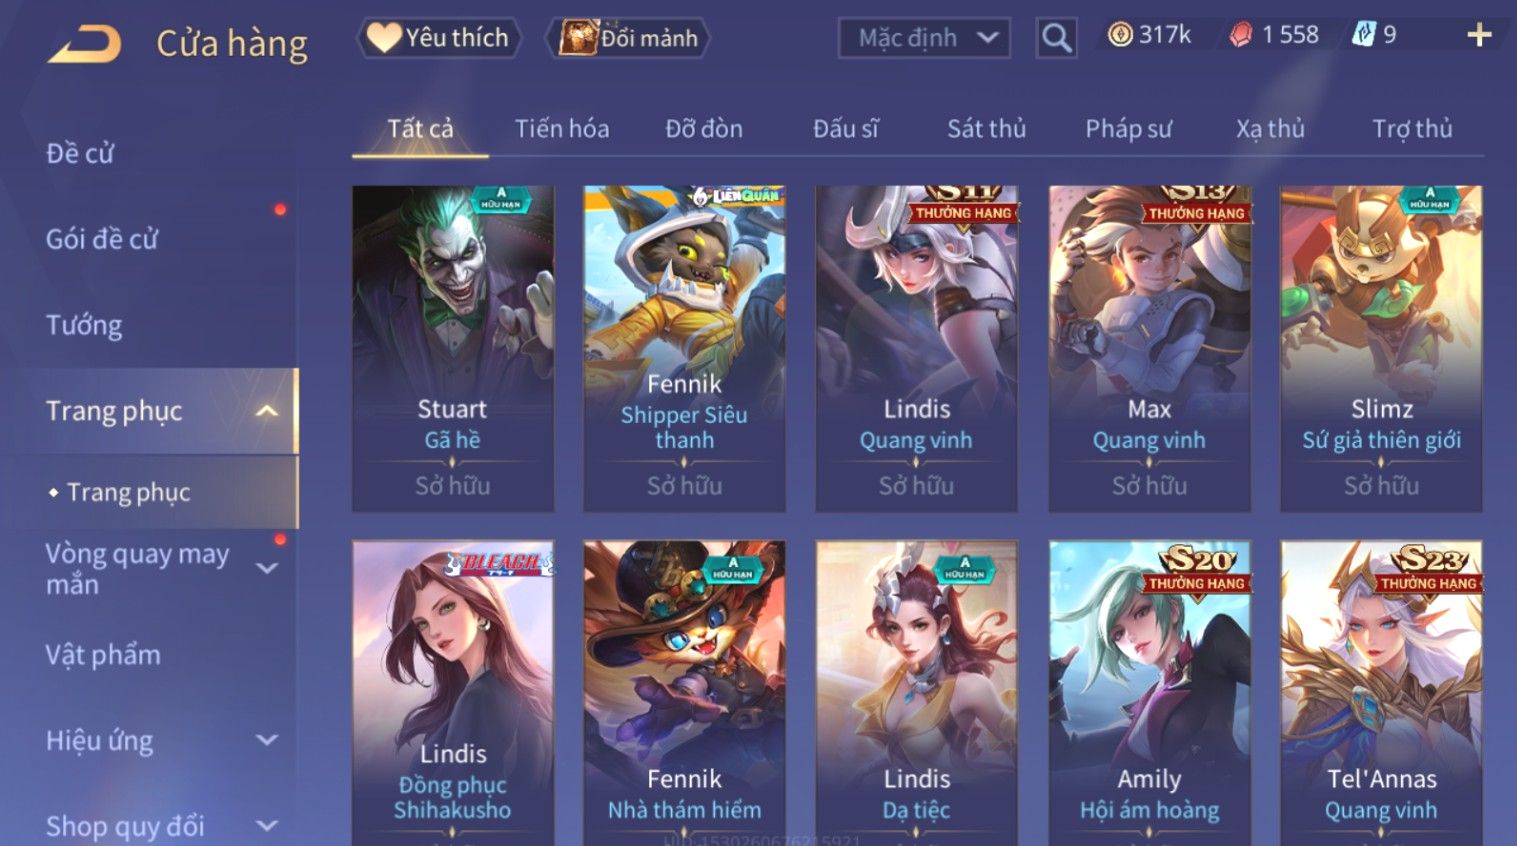Image resolution: width=1517 pixels, height=846 pixels.
Task: Collapse the Trang phục sidebar section
Action: [267, 411]
